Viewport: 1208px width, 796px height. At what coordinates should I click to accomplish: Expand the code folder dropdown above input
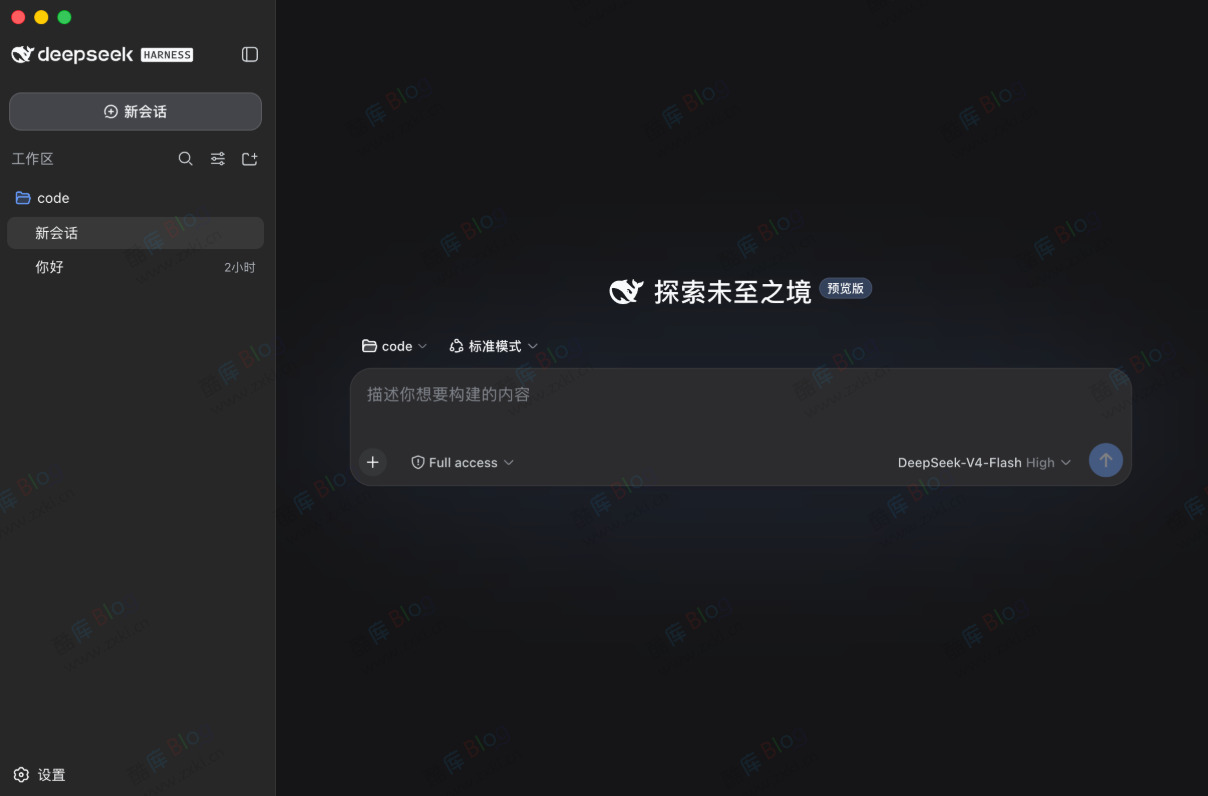click(394, 346)
